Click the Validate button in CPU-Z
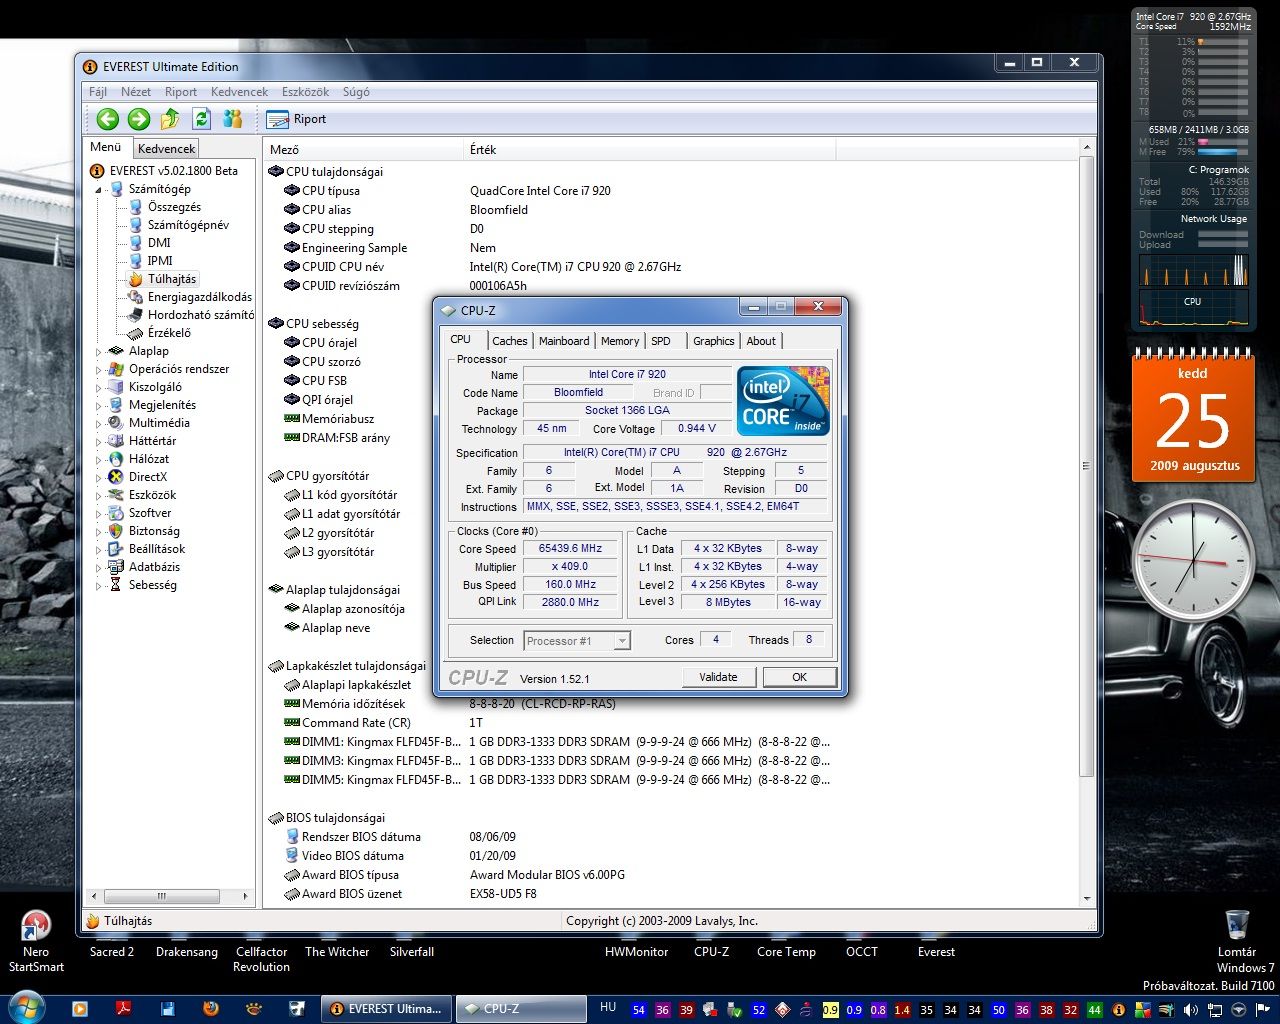1280x1024 pixels. coord(718,677)
